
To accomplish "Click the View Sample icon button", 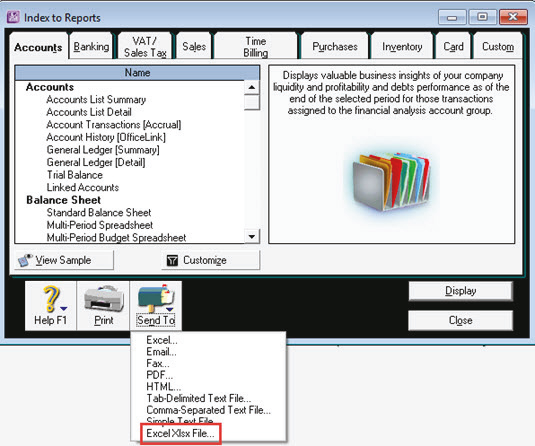I will tap(26, 260).
